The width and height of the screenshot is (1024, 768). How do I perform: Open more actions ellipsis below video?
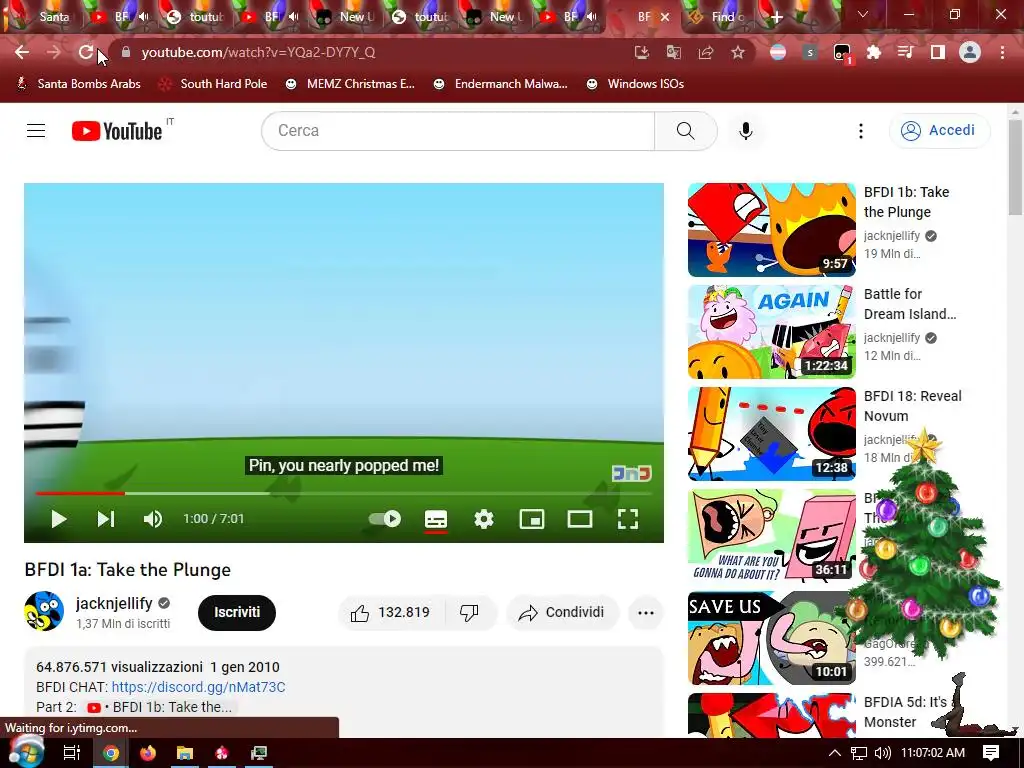646,613
